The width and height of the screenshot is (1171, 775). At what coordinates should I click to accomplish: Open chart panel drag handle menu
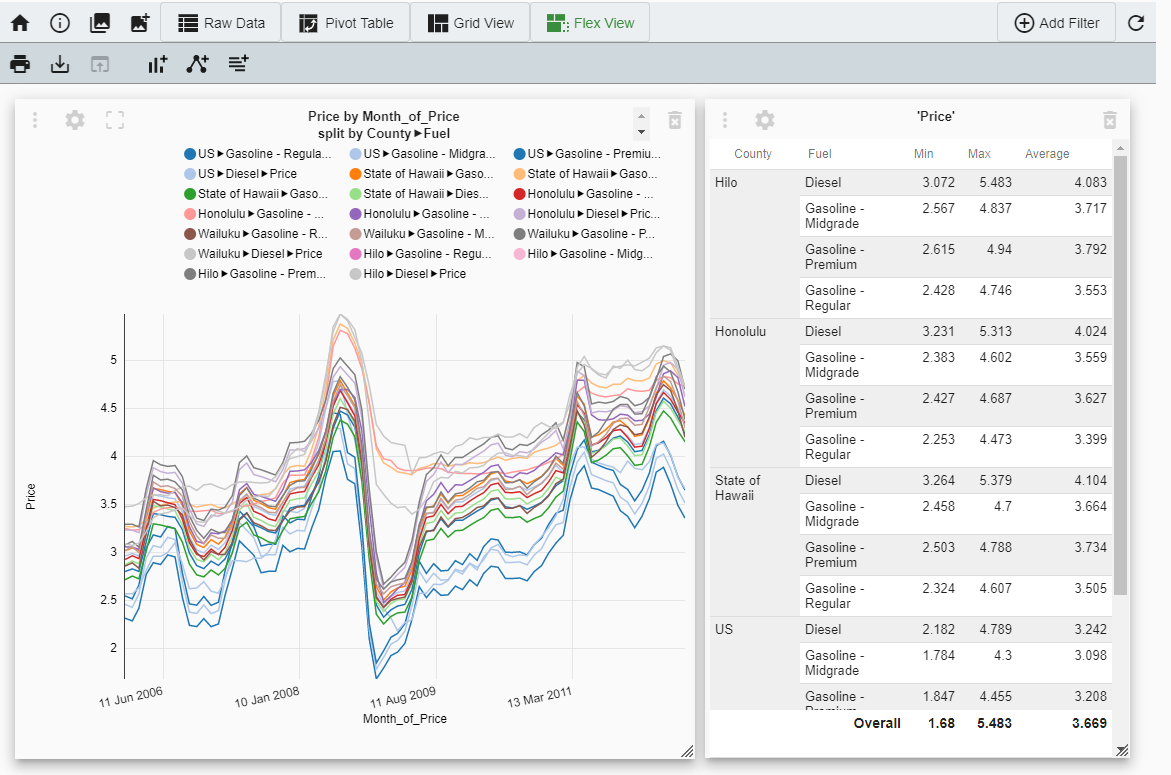[35, 120]
